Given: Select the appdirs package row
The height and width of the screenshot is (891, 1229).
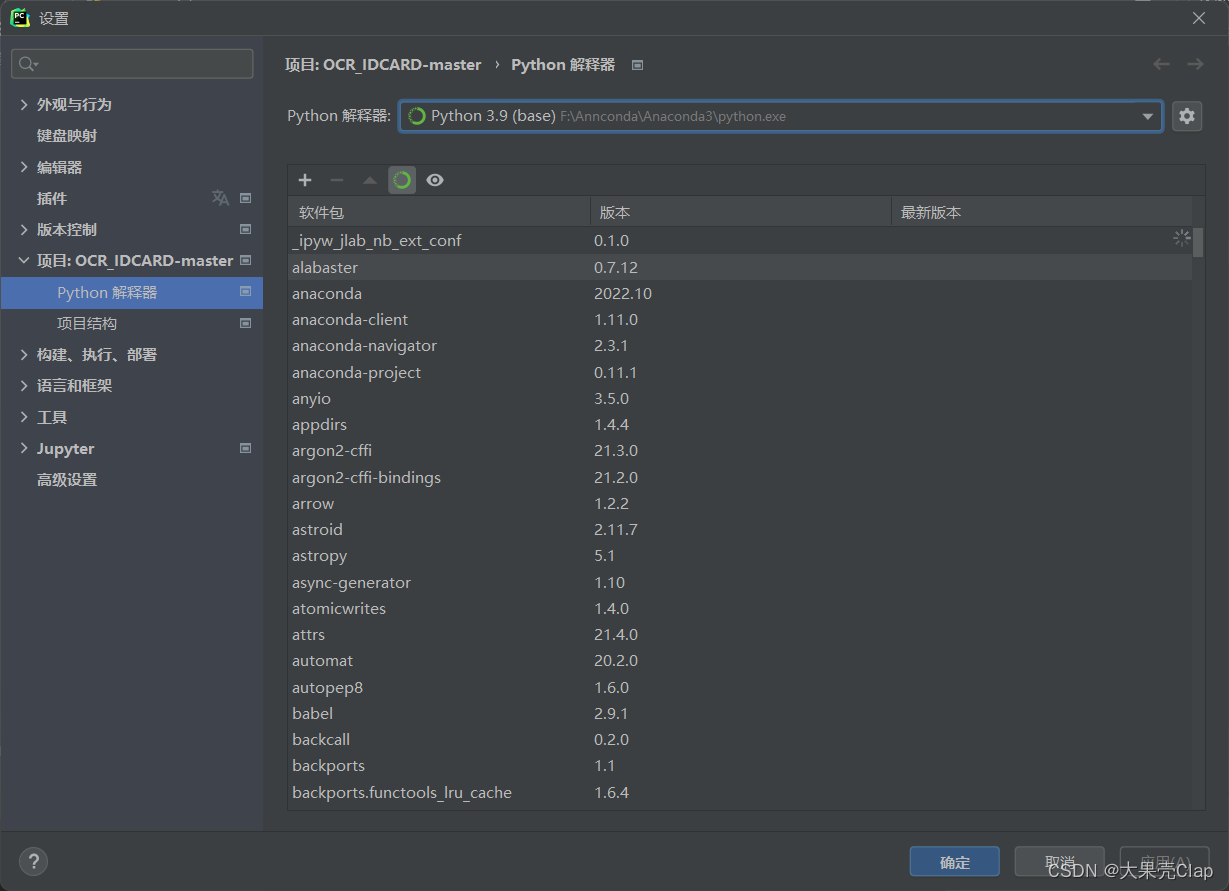Looking at the screenshot, I should [740, 424].
